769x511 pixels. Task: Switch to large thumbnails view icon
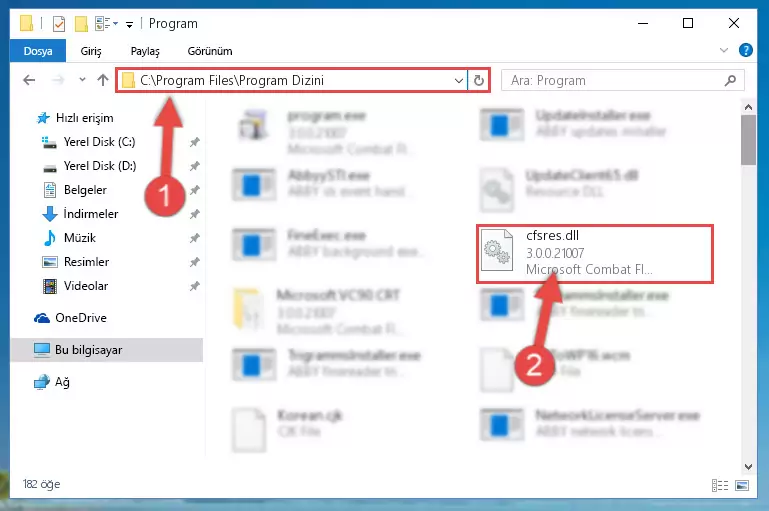(742, 485)
